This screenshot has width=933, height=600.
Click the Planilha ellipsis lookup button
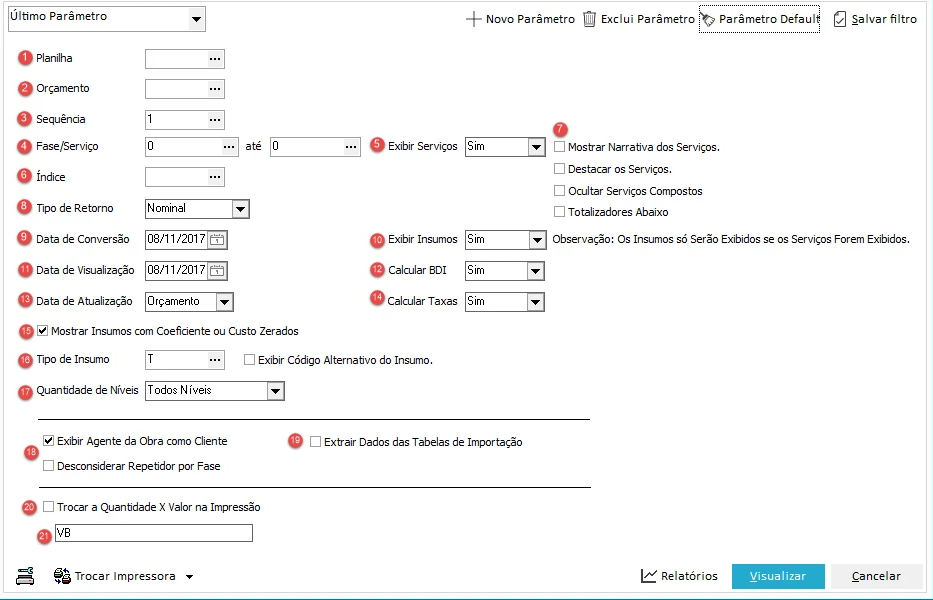pyautogui.click(x=214, y=59)
